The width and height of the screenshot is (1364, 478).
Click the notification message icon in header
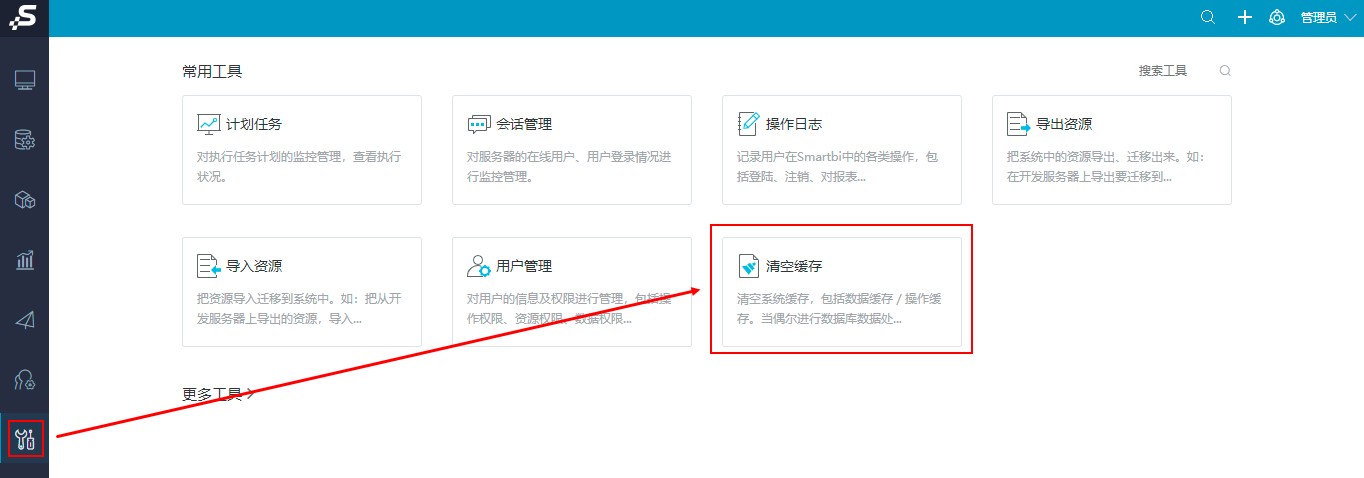click(1277, 17)
